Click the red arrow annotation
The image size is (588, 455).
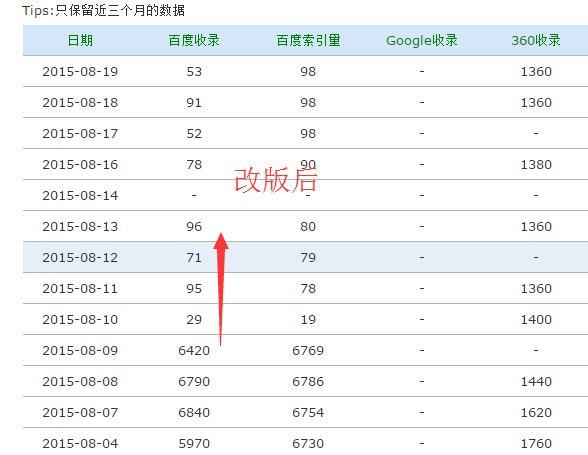(221, 289)
